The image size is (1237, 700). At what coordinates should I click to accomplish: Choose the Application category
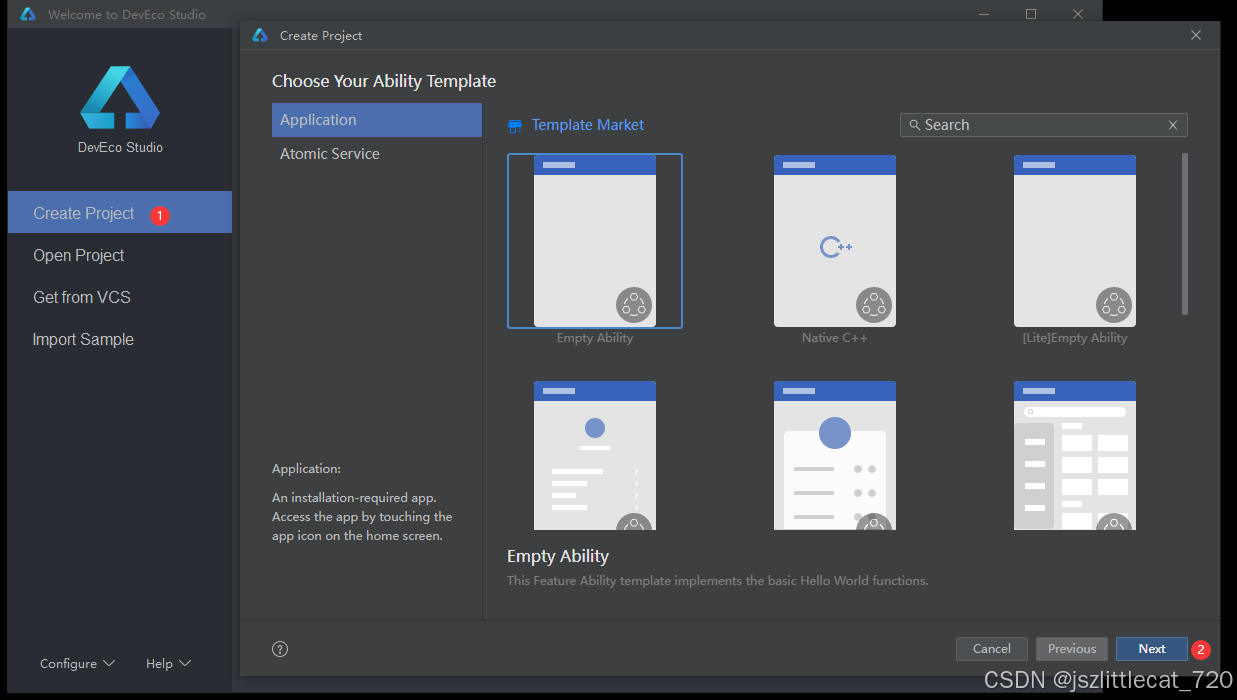coord(377,120)
